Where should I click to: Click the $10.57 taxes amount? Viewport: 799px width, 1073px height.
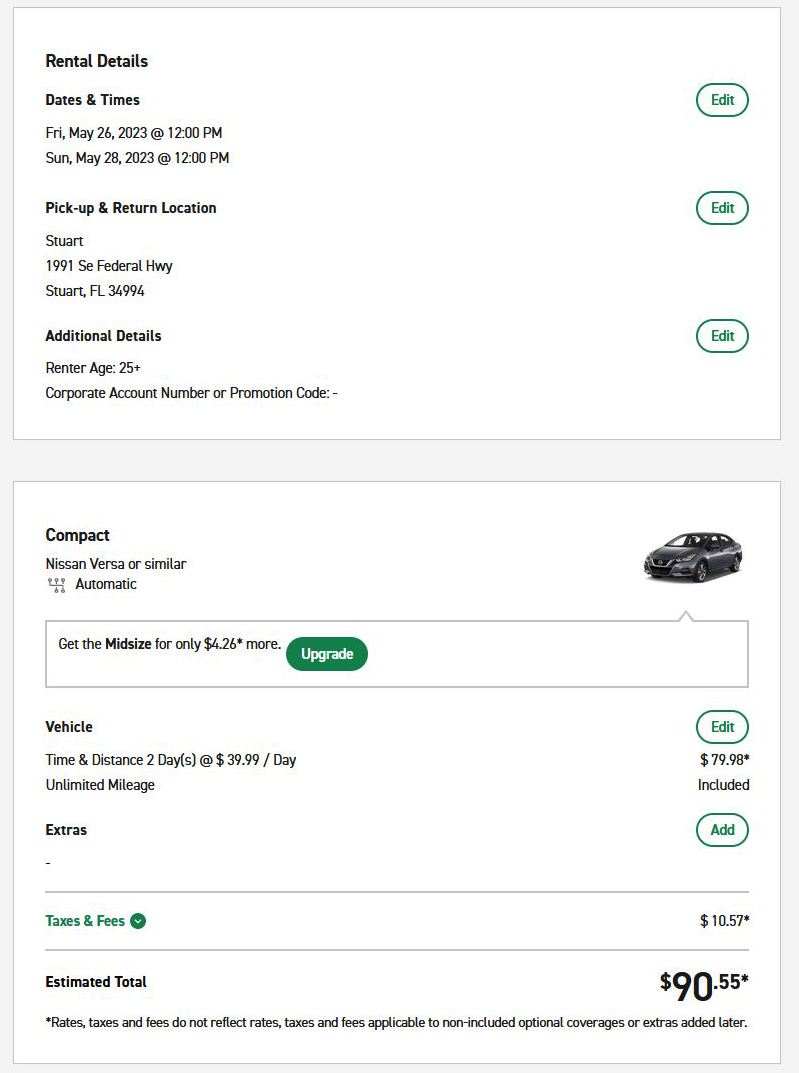coord(724,921)
